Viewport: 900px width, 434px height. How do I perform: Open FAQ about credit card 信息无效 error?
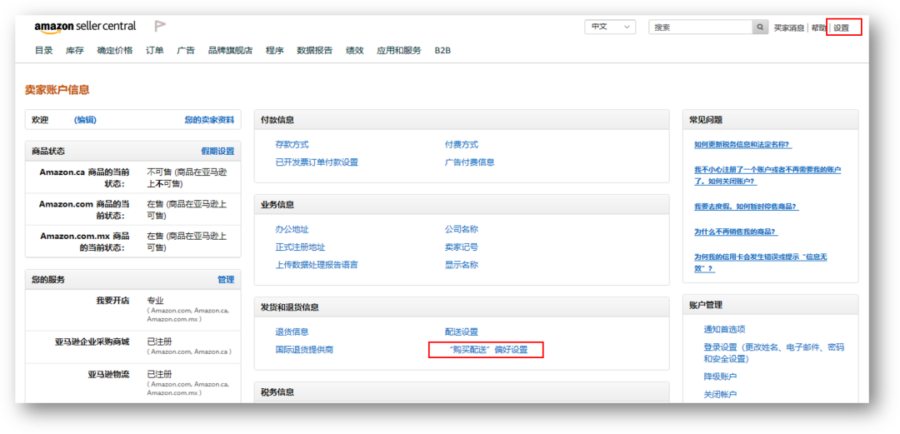(761, 263)
